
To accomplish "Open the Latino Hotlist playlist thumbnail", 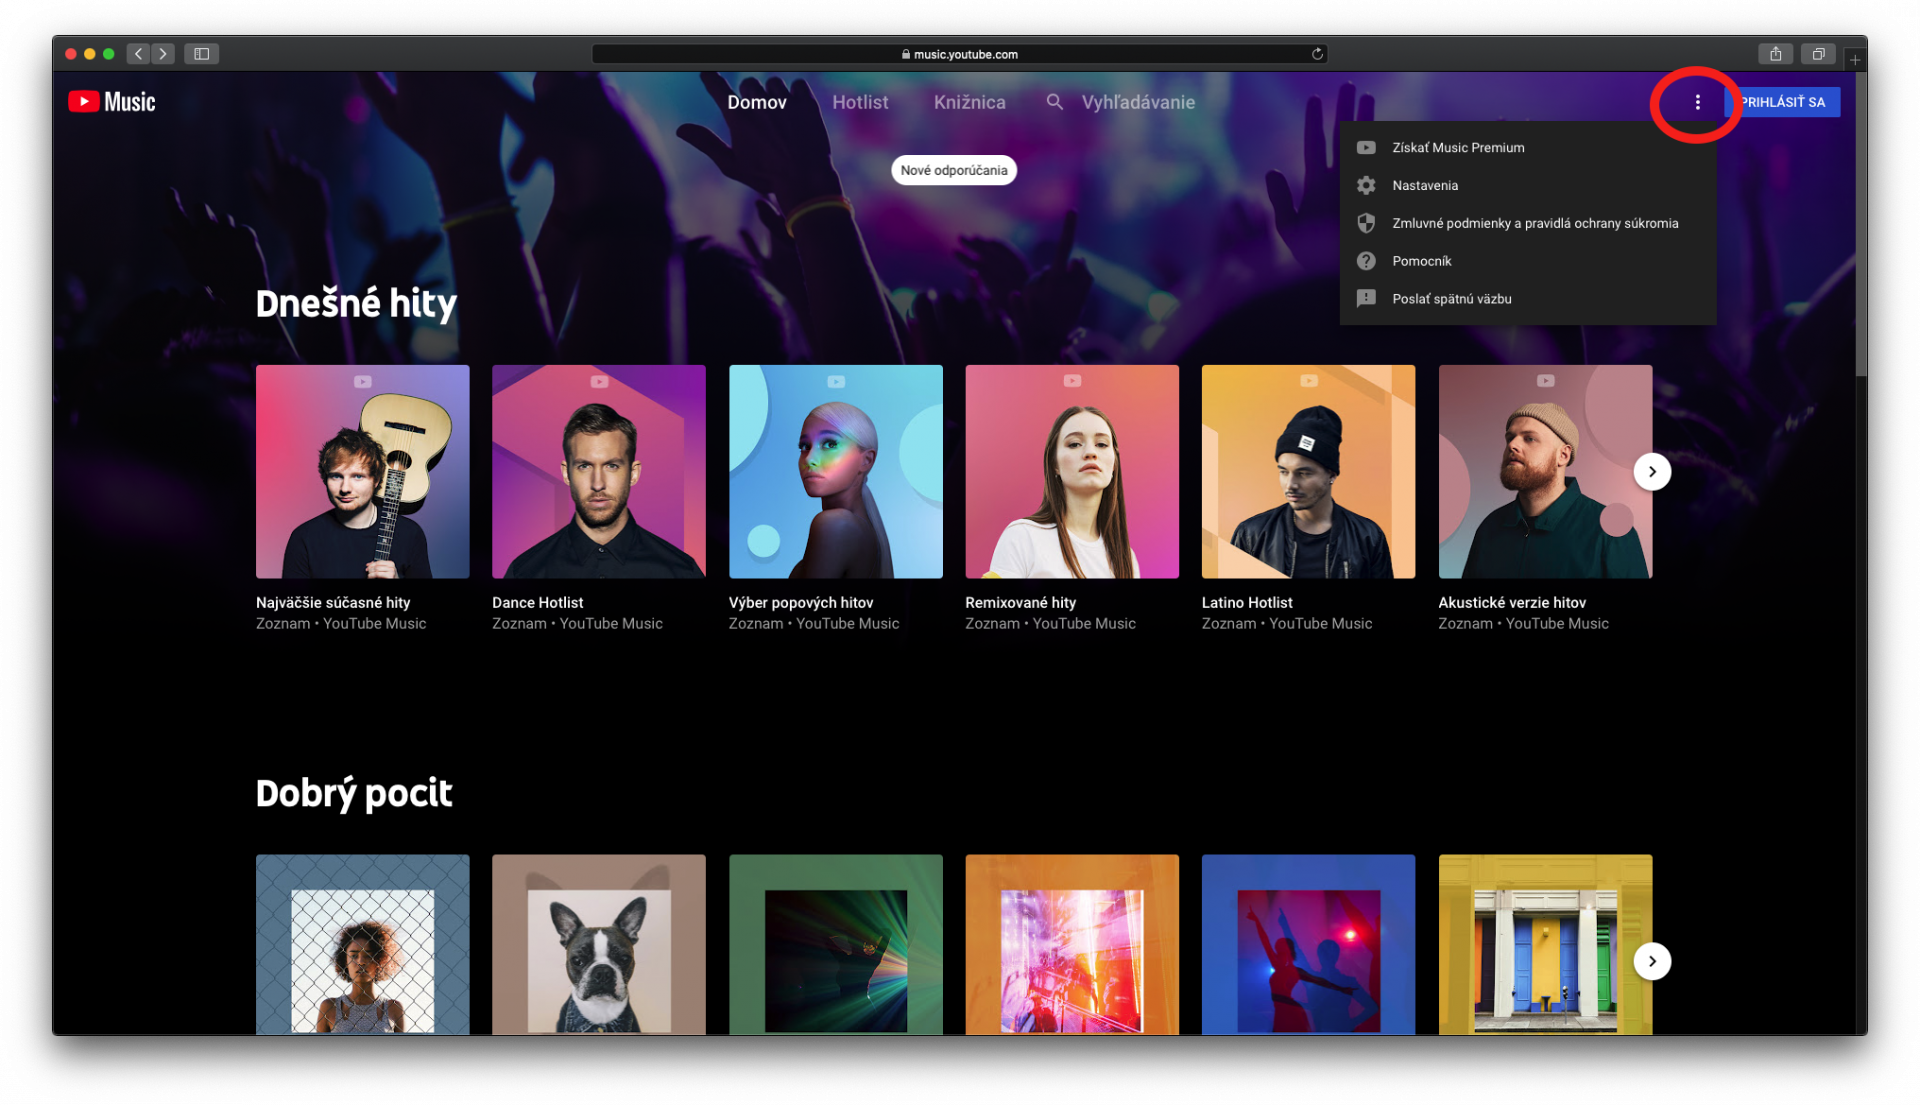I will coord(1309,472).
